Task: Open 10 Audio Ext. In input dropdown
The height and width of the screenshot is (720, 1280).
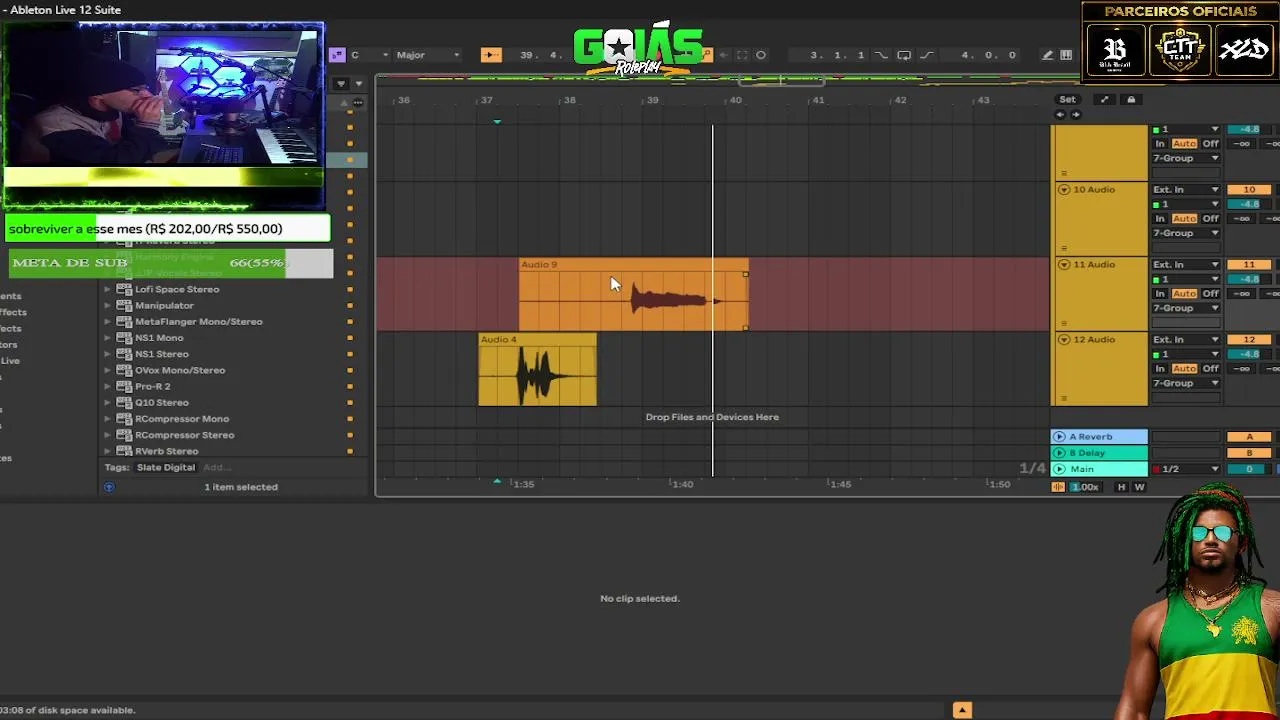Action: [x=1186, y=190]
